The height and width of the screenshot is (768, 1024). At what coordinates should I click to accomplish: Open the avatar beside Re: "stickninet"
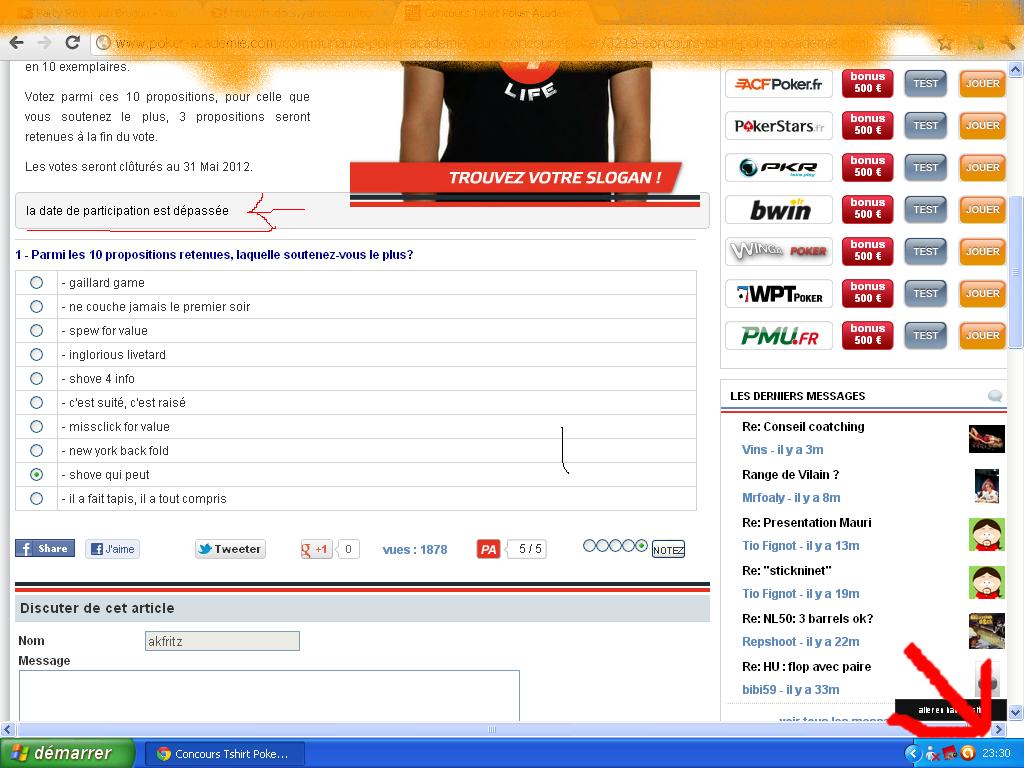(986, 583)
